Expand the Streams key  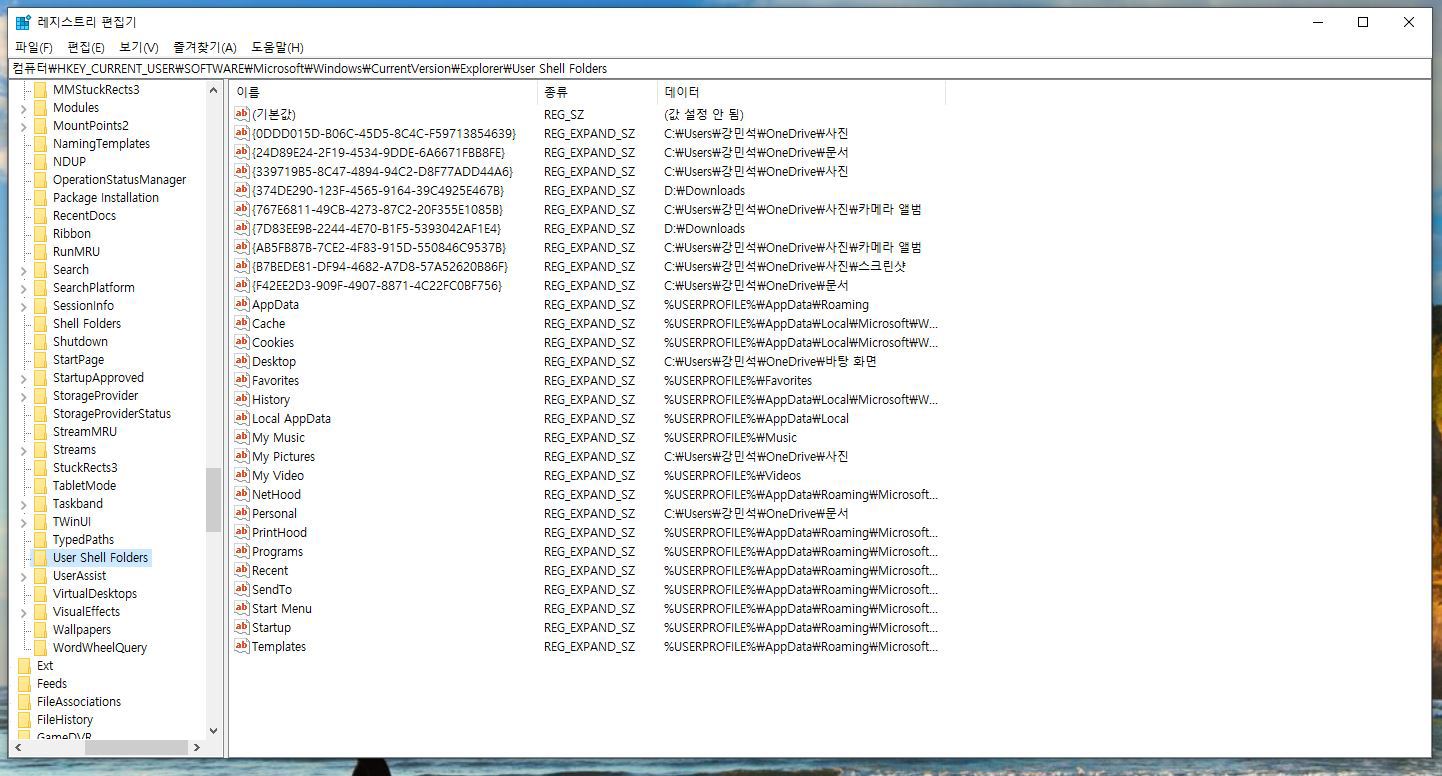point(24,450)
